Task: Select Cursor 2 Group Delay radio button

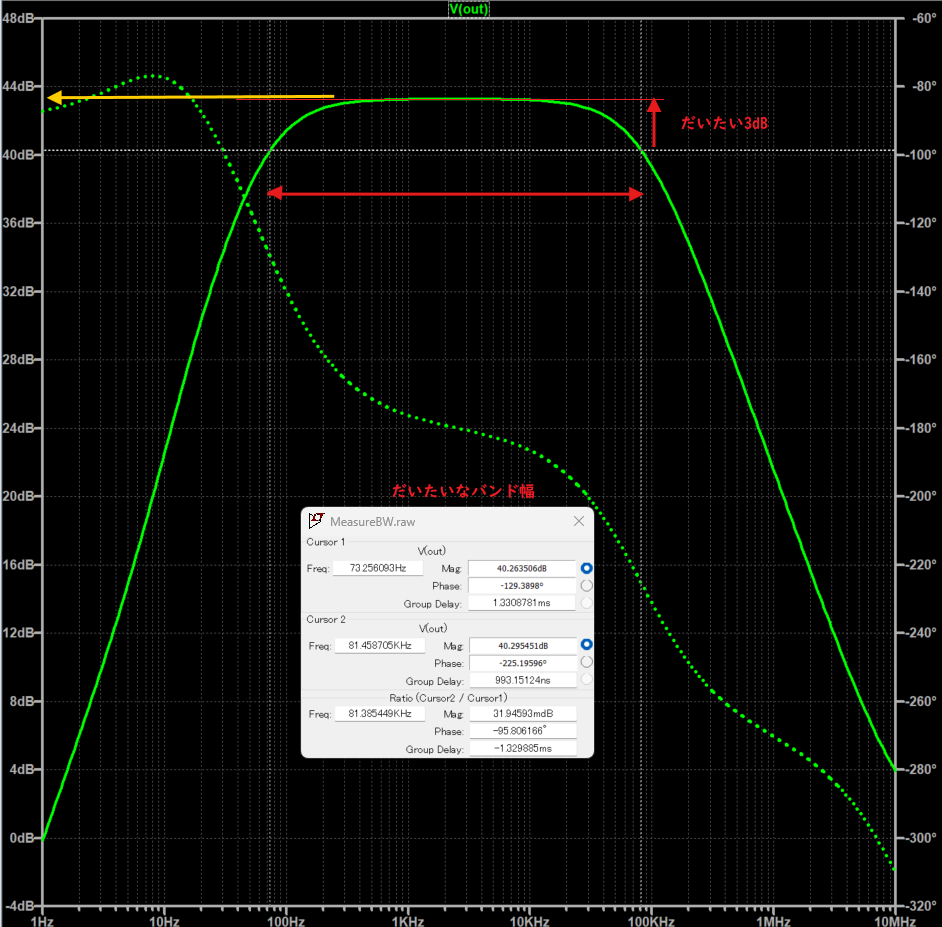Action: 586,679
